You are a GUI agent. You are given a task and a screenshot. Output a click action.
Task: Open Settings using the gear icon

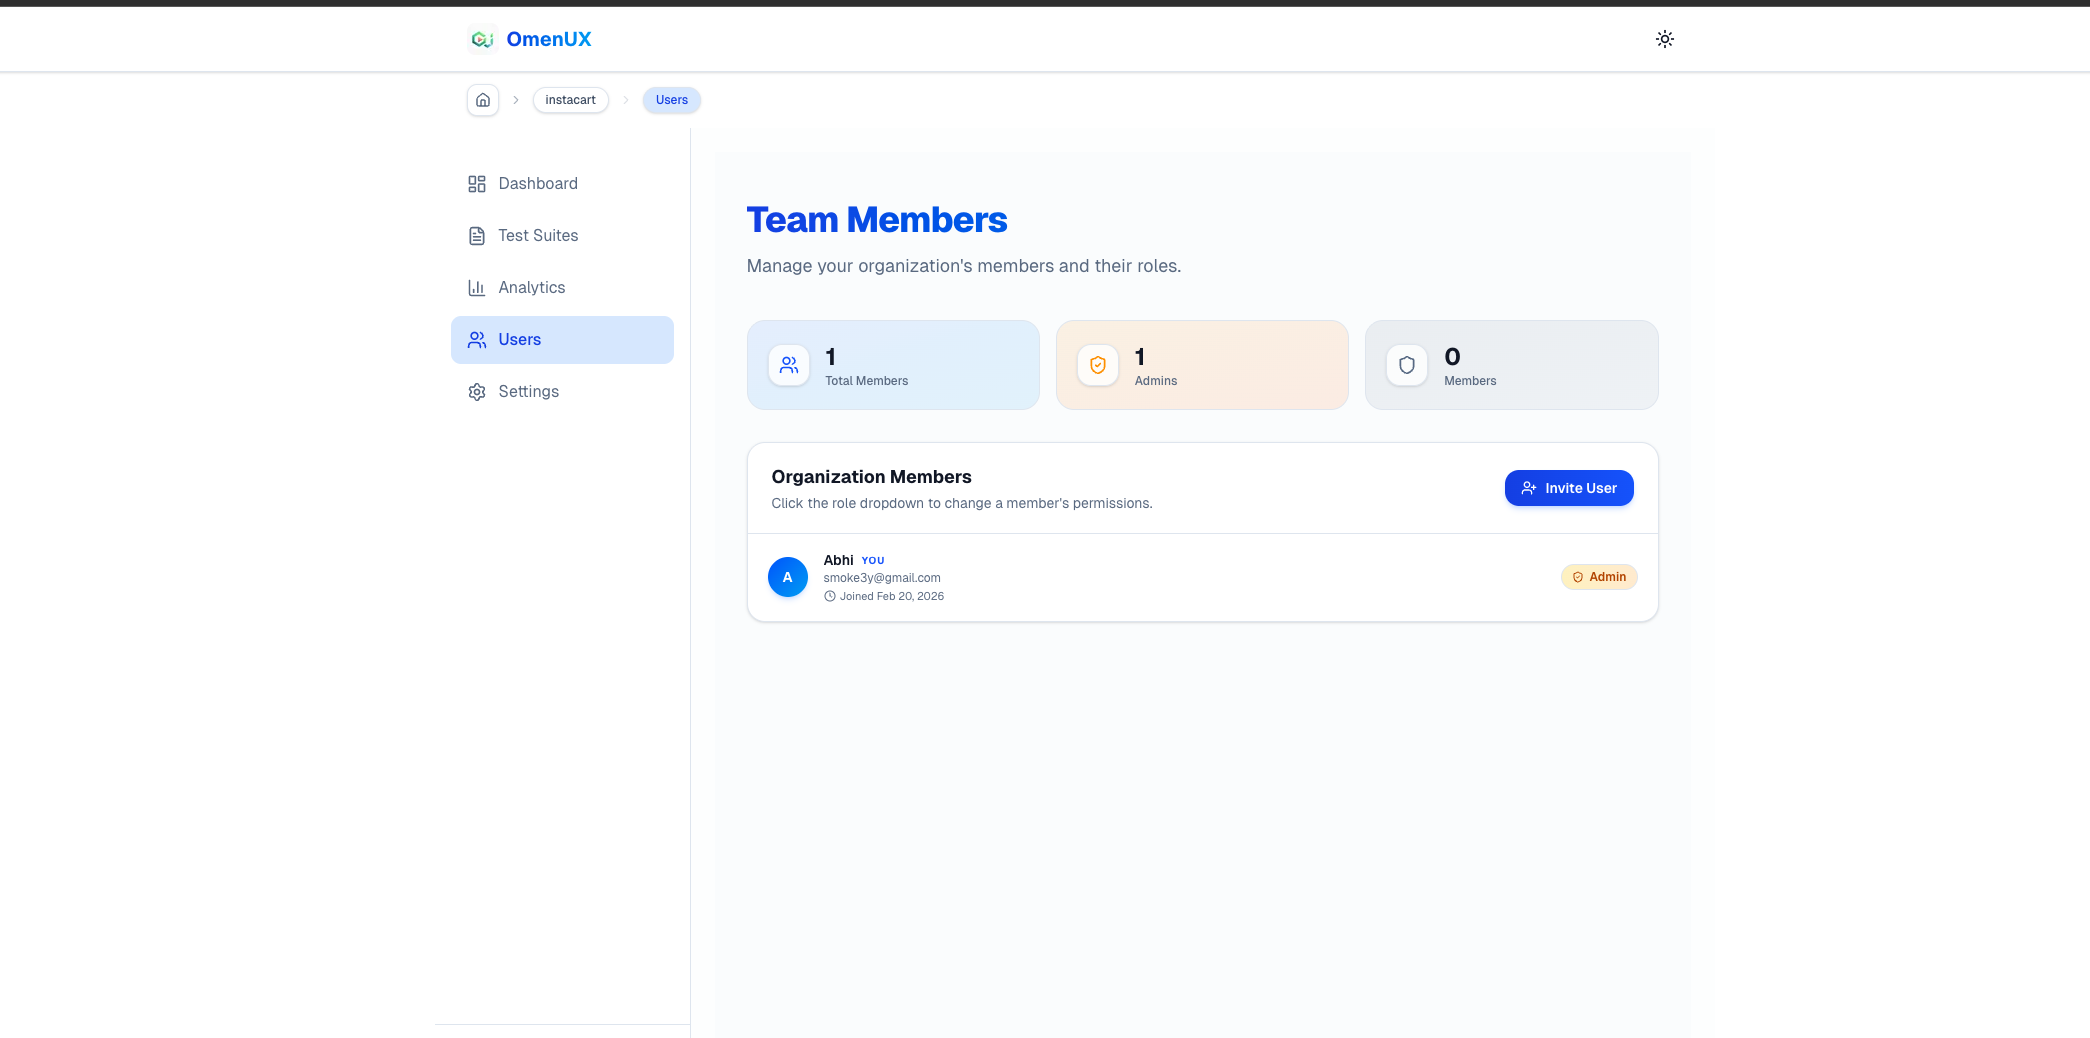(477, 391)
